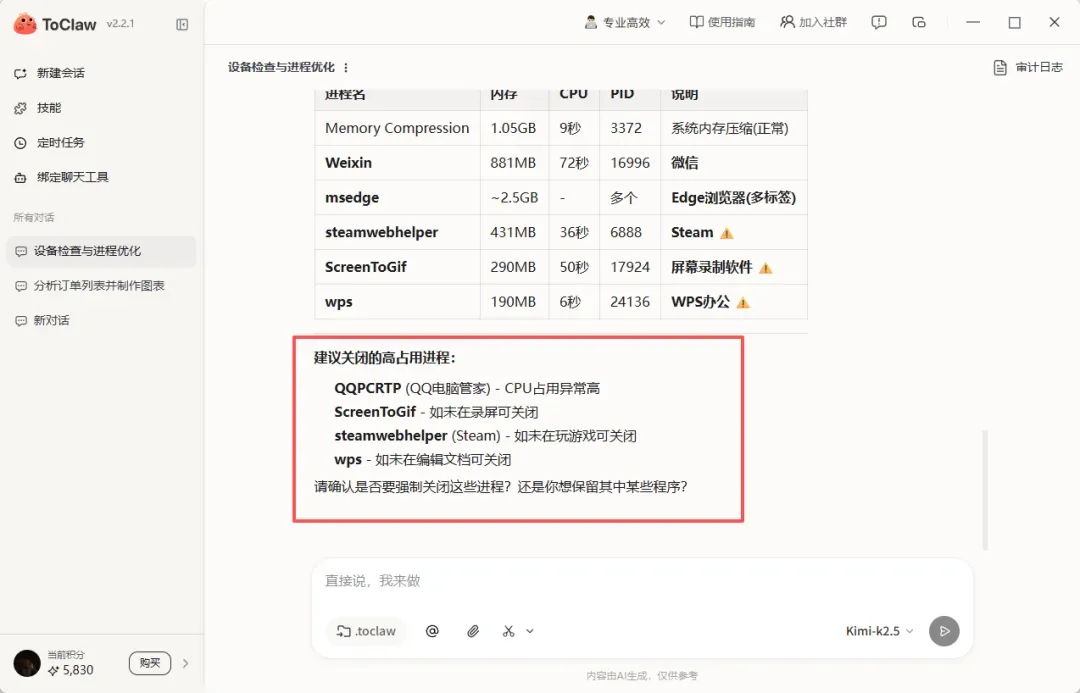Screen dimensions: 1080x693
Task: Click the warning icon beside Steam
Action: click(727, 234)
